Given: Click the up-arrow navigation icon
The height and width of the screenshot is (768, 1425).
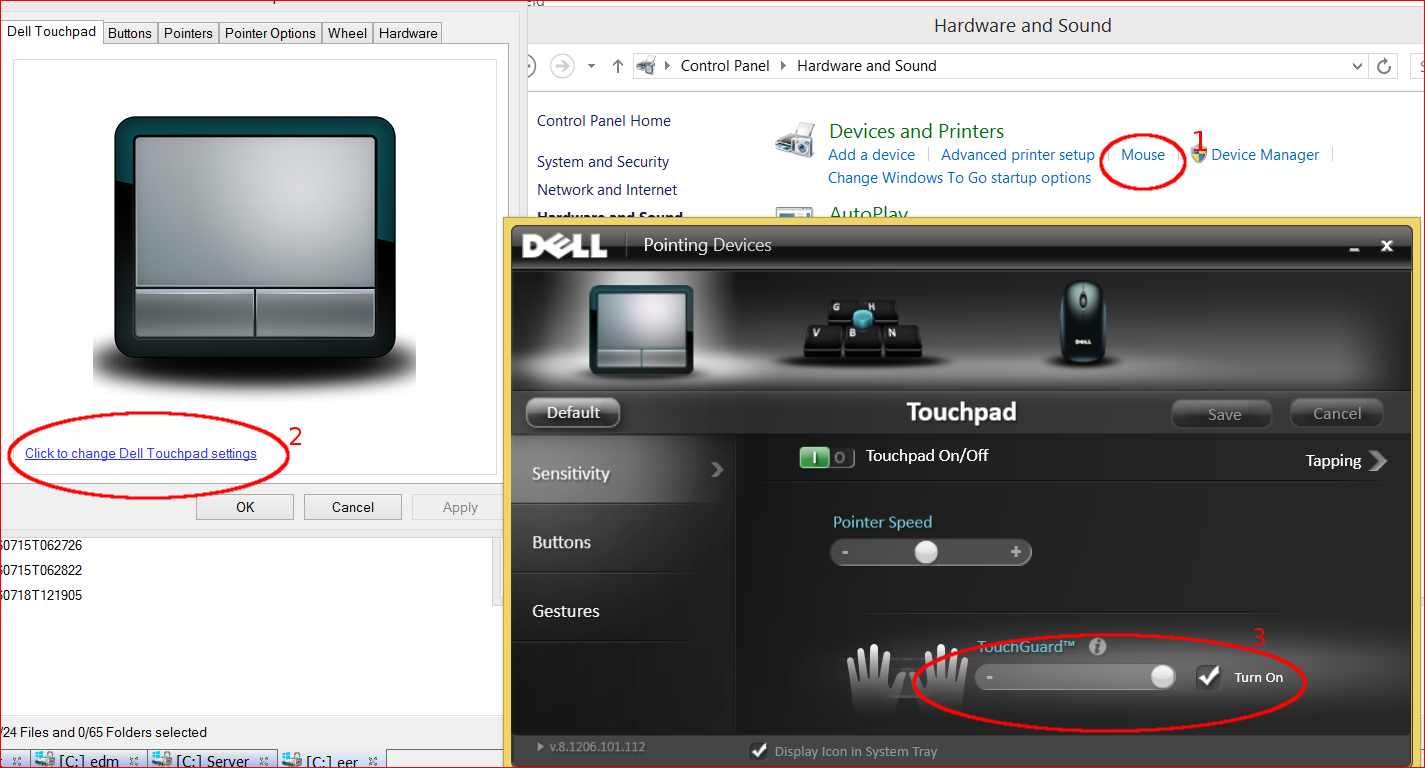Looking at the screenshot, I should pyautogui.click(x=617, y=65).
